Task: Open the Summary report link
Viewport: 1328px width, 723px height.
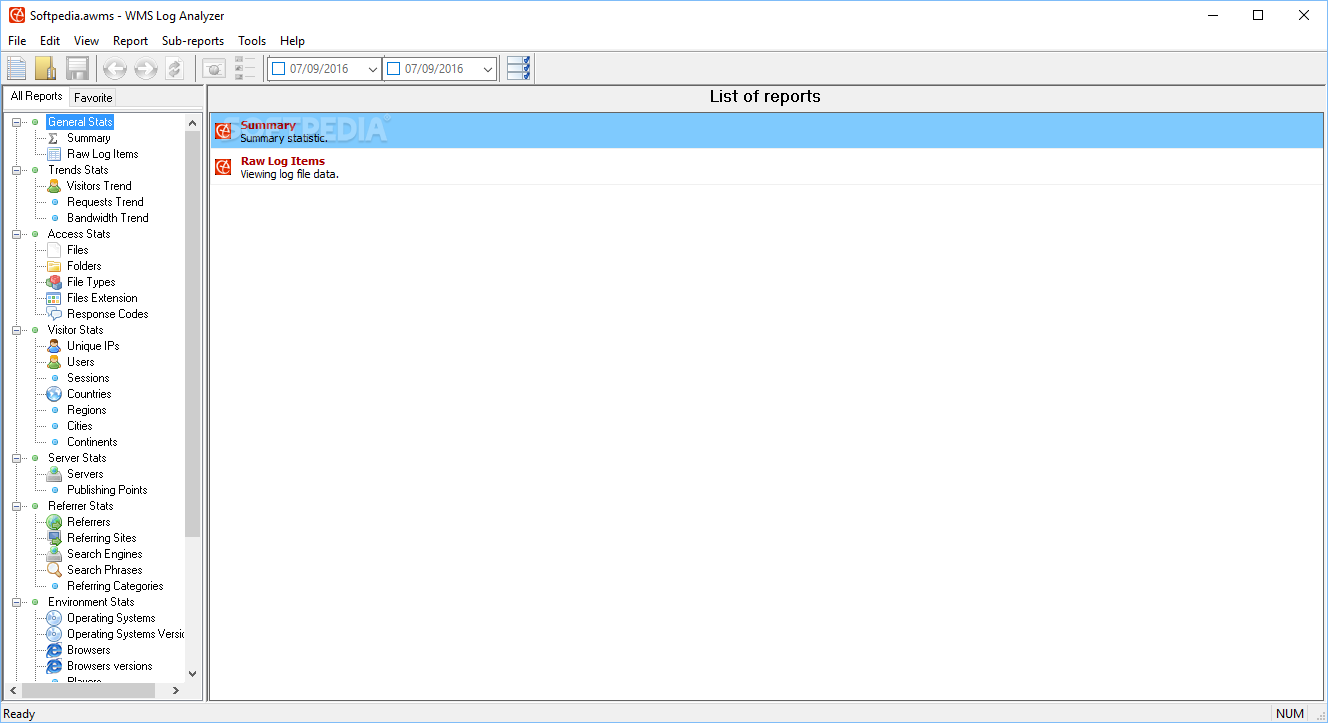Action: [268, 125]
